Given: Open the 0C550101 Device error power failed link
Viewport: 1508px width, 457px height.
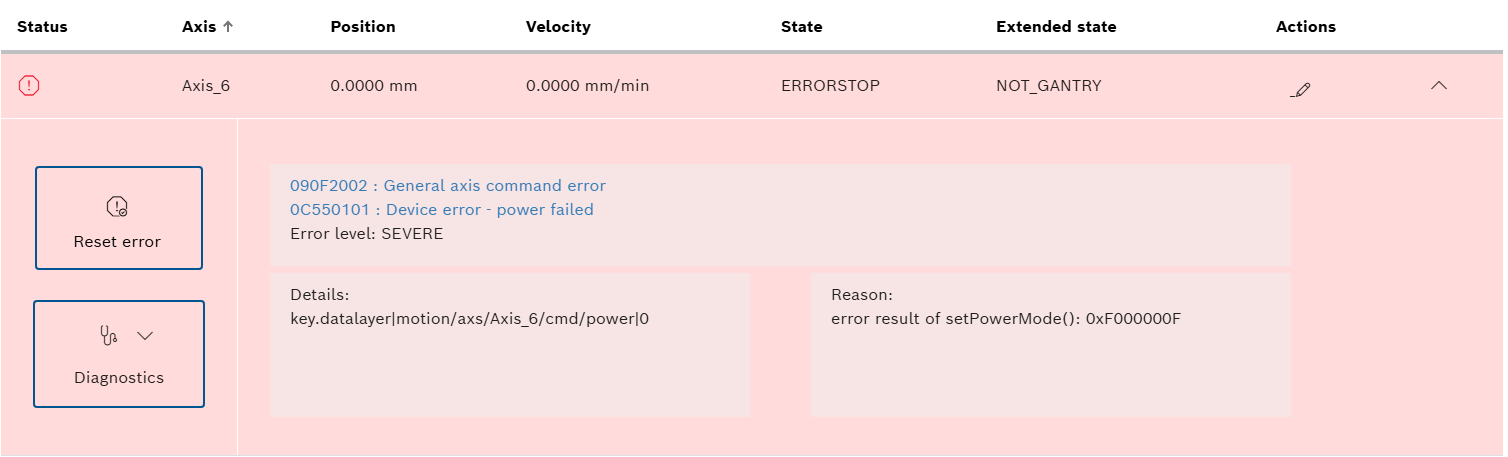Looking at the screenshot, I should [441, 210].
